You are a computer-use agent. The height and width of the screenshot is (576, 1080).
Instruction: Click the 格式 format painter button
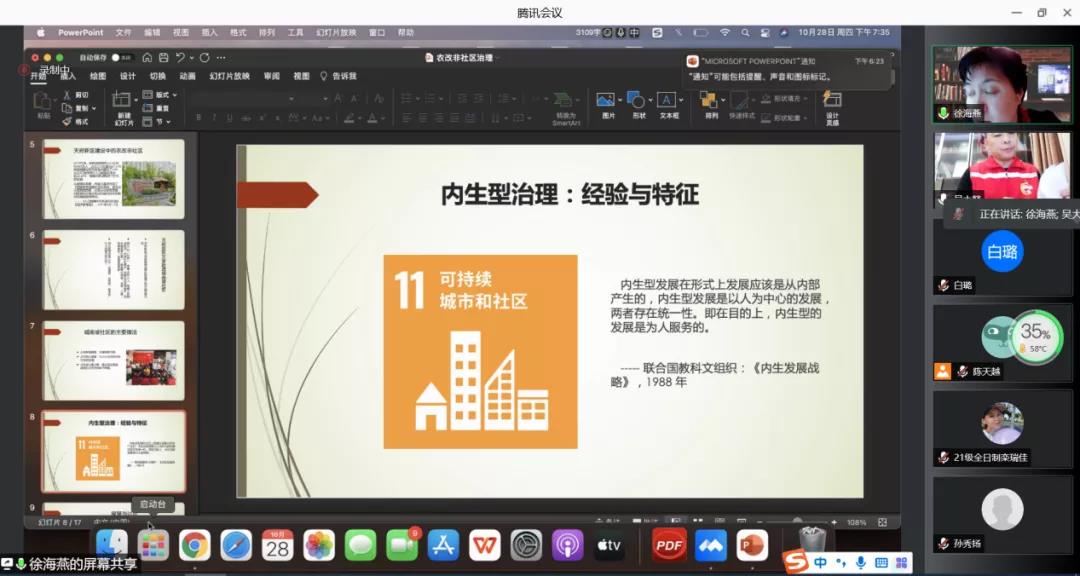(x=75, y=122)
